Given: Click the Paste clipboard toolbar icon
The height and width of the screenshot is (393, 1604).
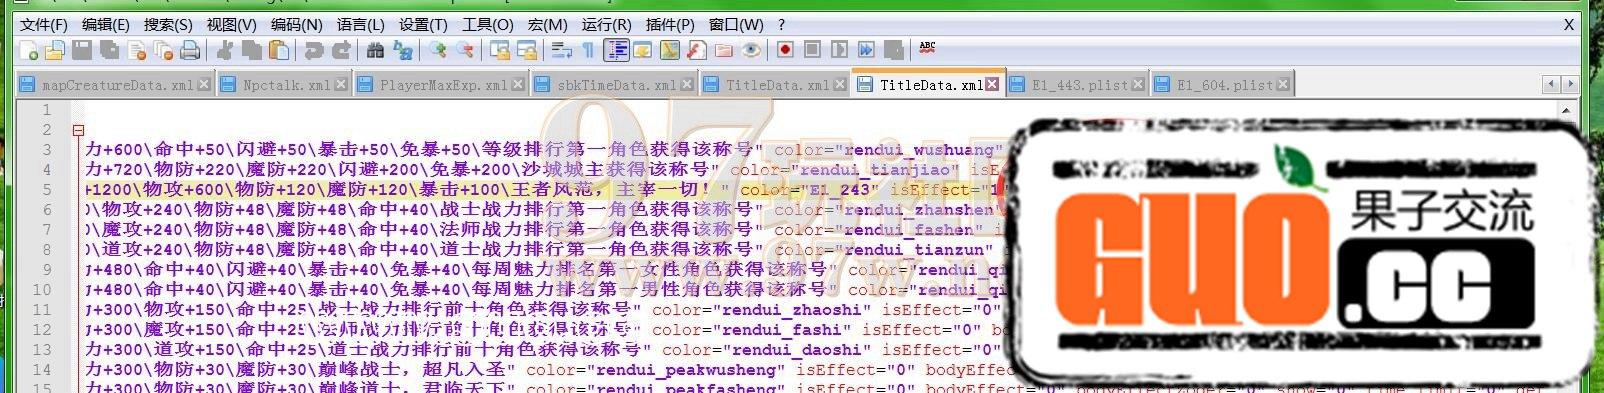Looking at the screenshot, I should click(279, 50).
